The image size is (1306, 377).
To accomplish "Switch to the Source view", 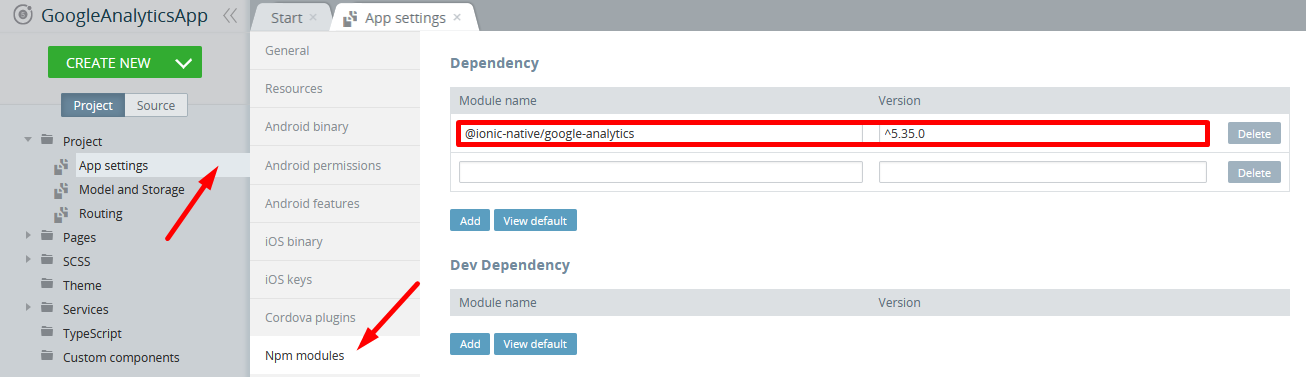I will 156,105.
